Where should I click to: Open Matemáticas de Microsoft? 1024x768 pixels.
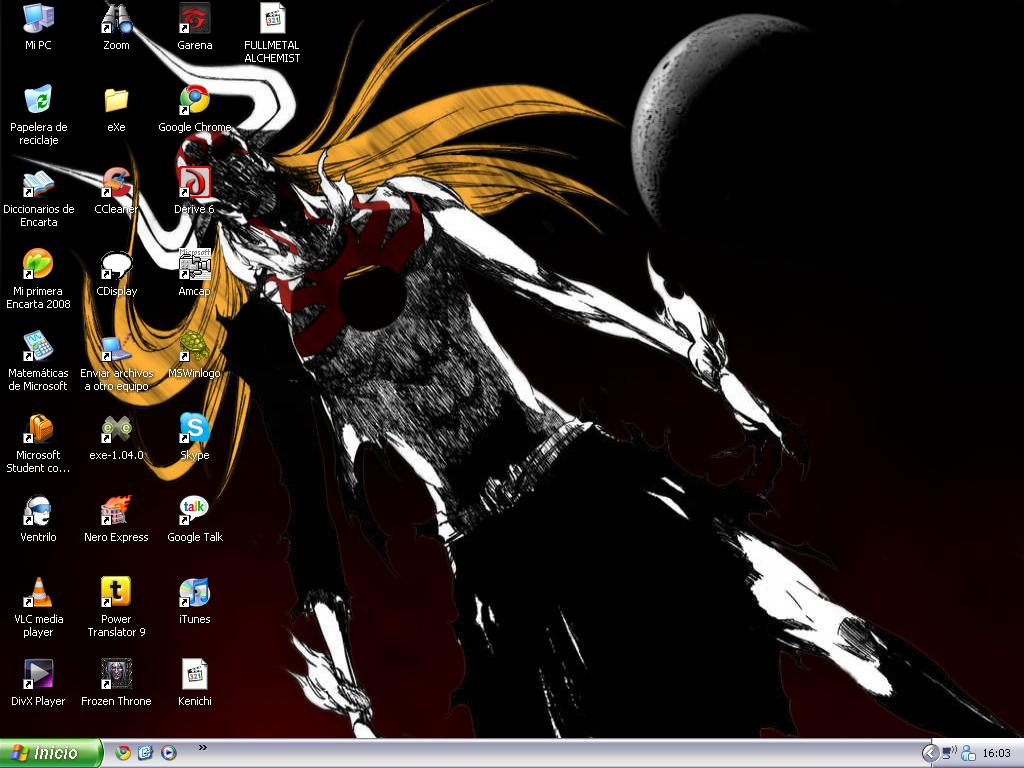(x=38, y=346)
